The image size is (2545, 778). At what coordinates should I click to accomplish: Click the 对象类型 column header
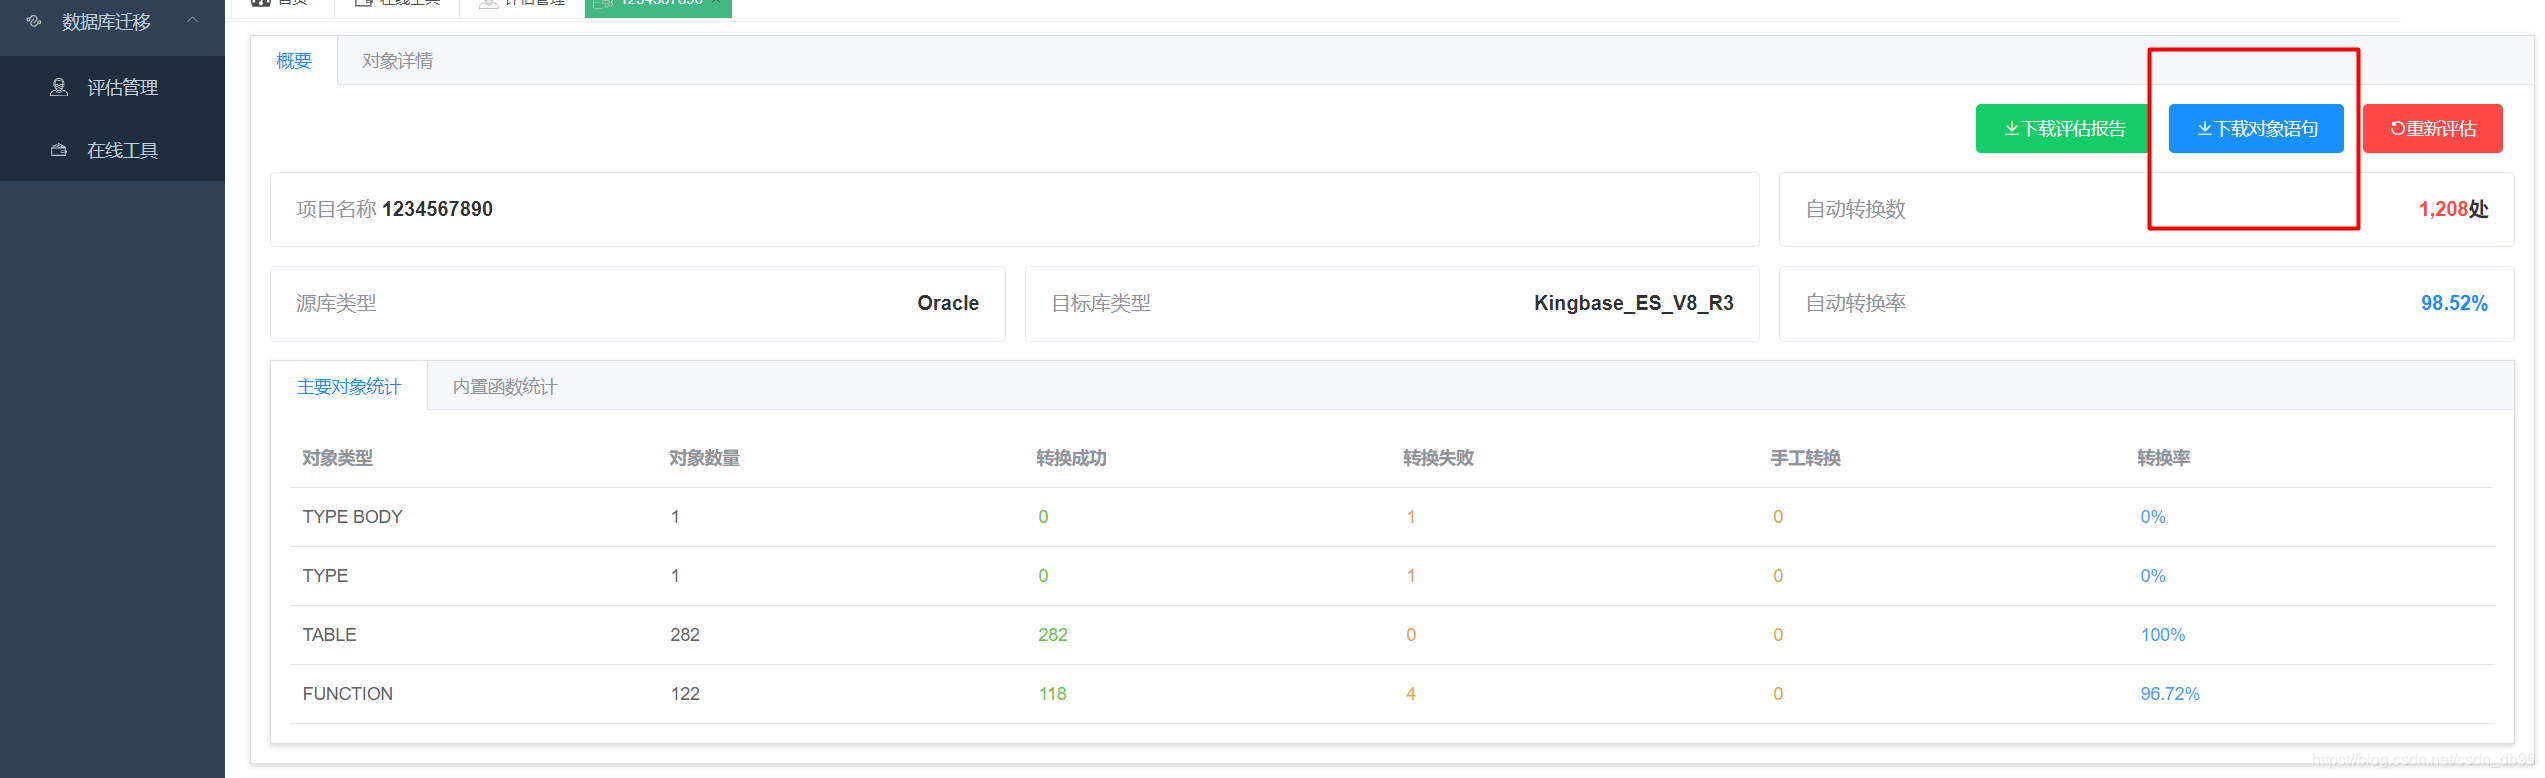tap(337, 458)
